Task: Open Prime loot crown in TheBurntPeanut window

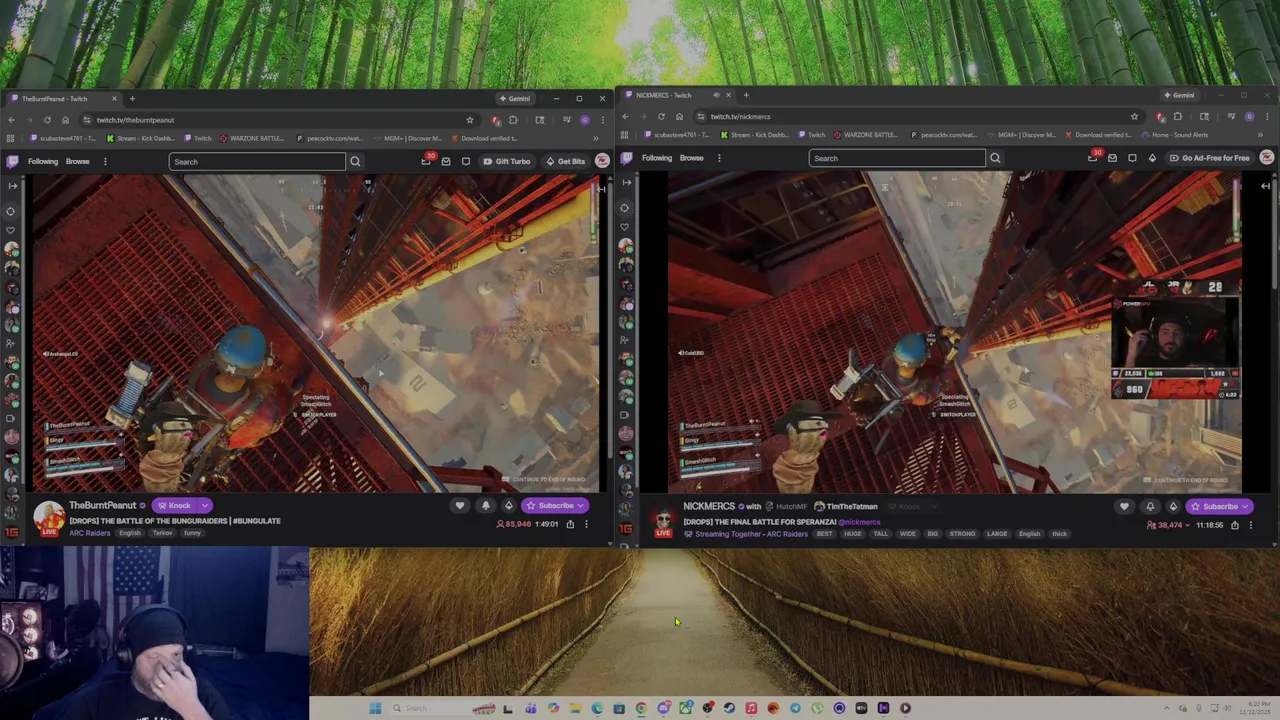Action: coord(426,161)
